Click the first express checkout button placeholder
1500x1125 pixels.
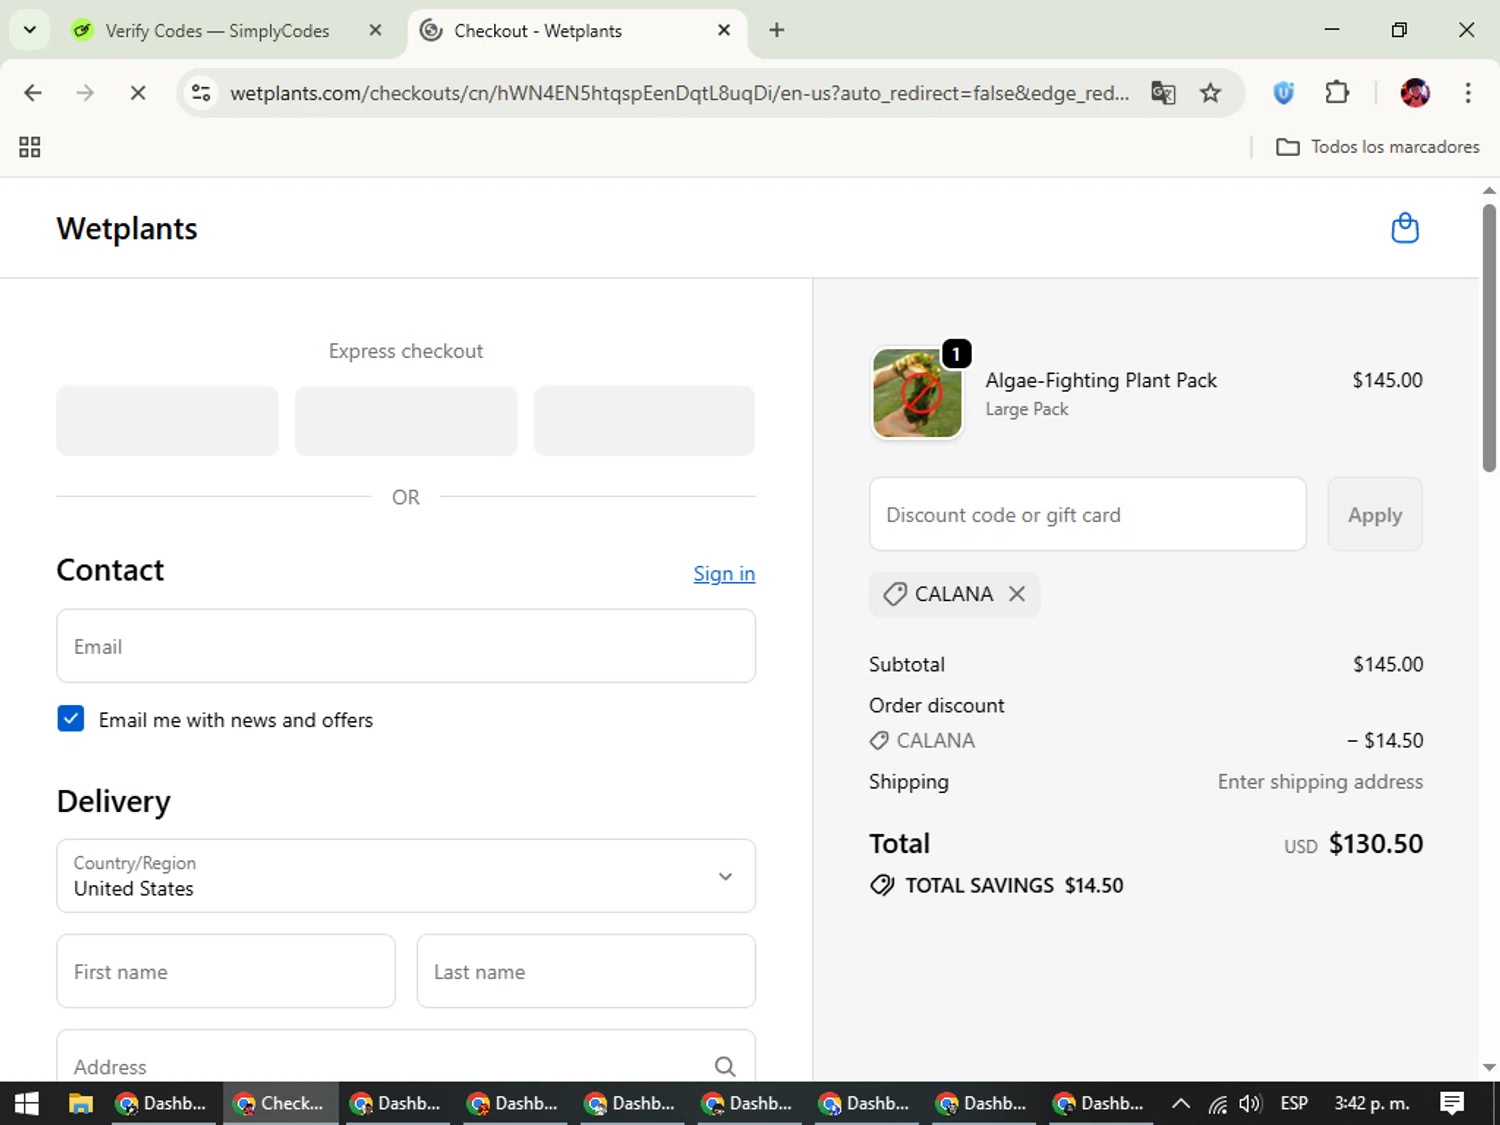tap(167, 421)
